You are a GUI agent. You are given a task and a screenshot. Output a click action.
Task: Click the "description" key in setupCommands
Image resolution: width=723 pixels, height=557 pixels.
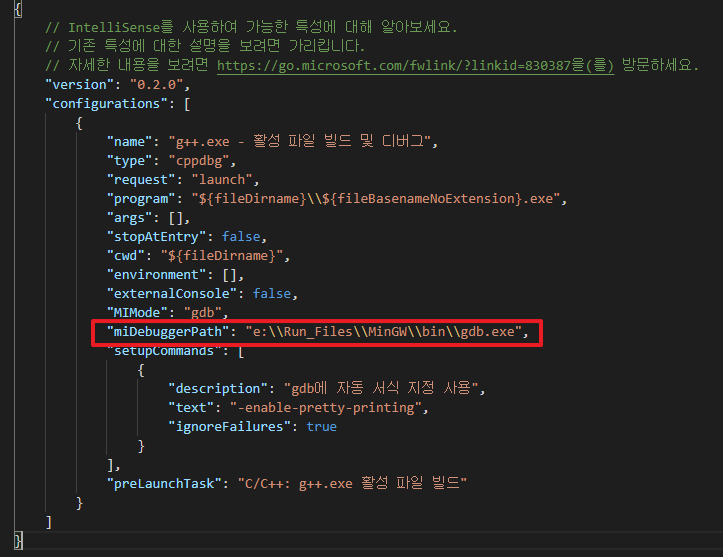(x=215, y=388)
